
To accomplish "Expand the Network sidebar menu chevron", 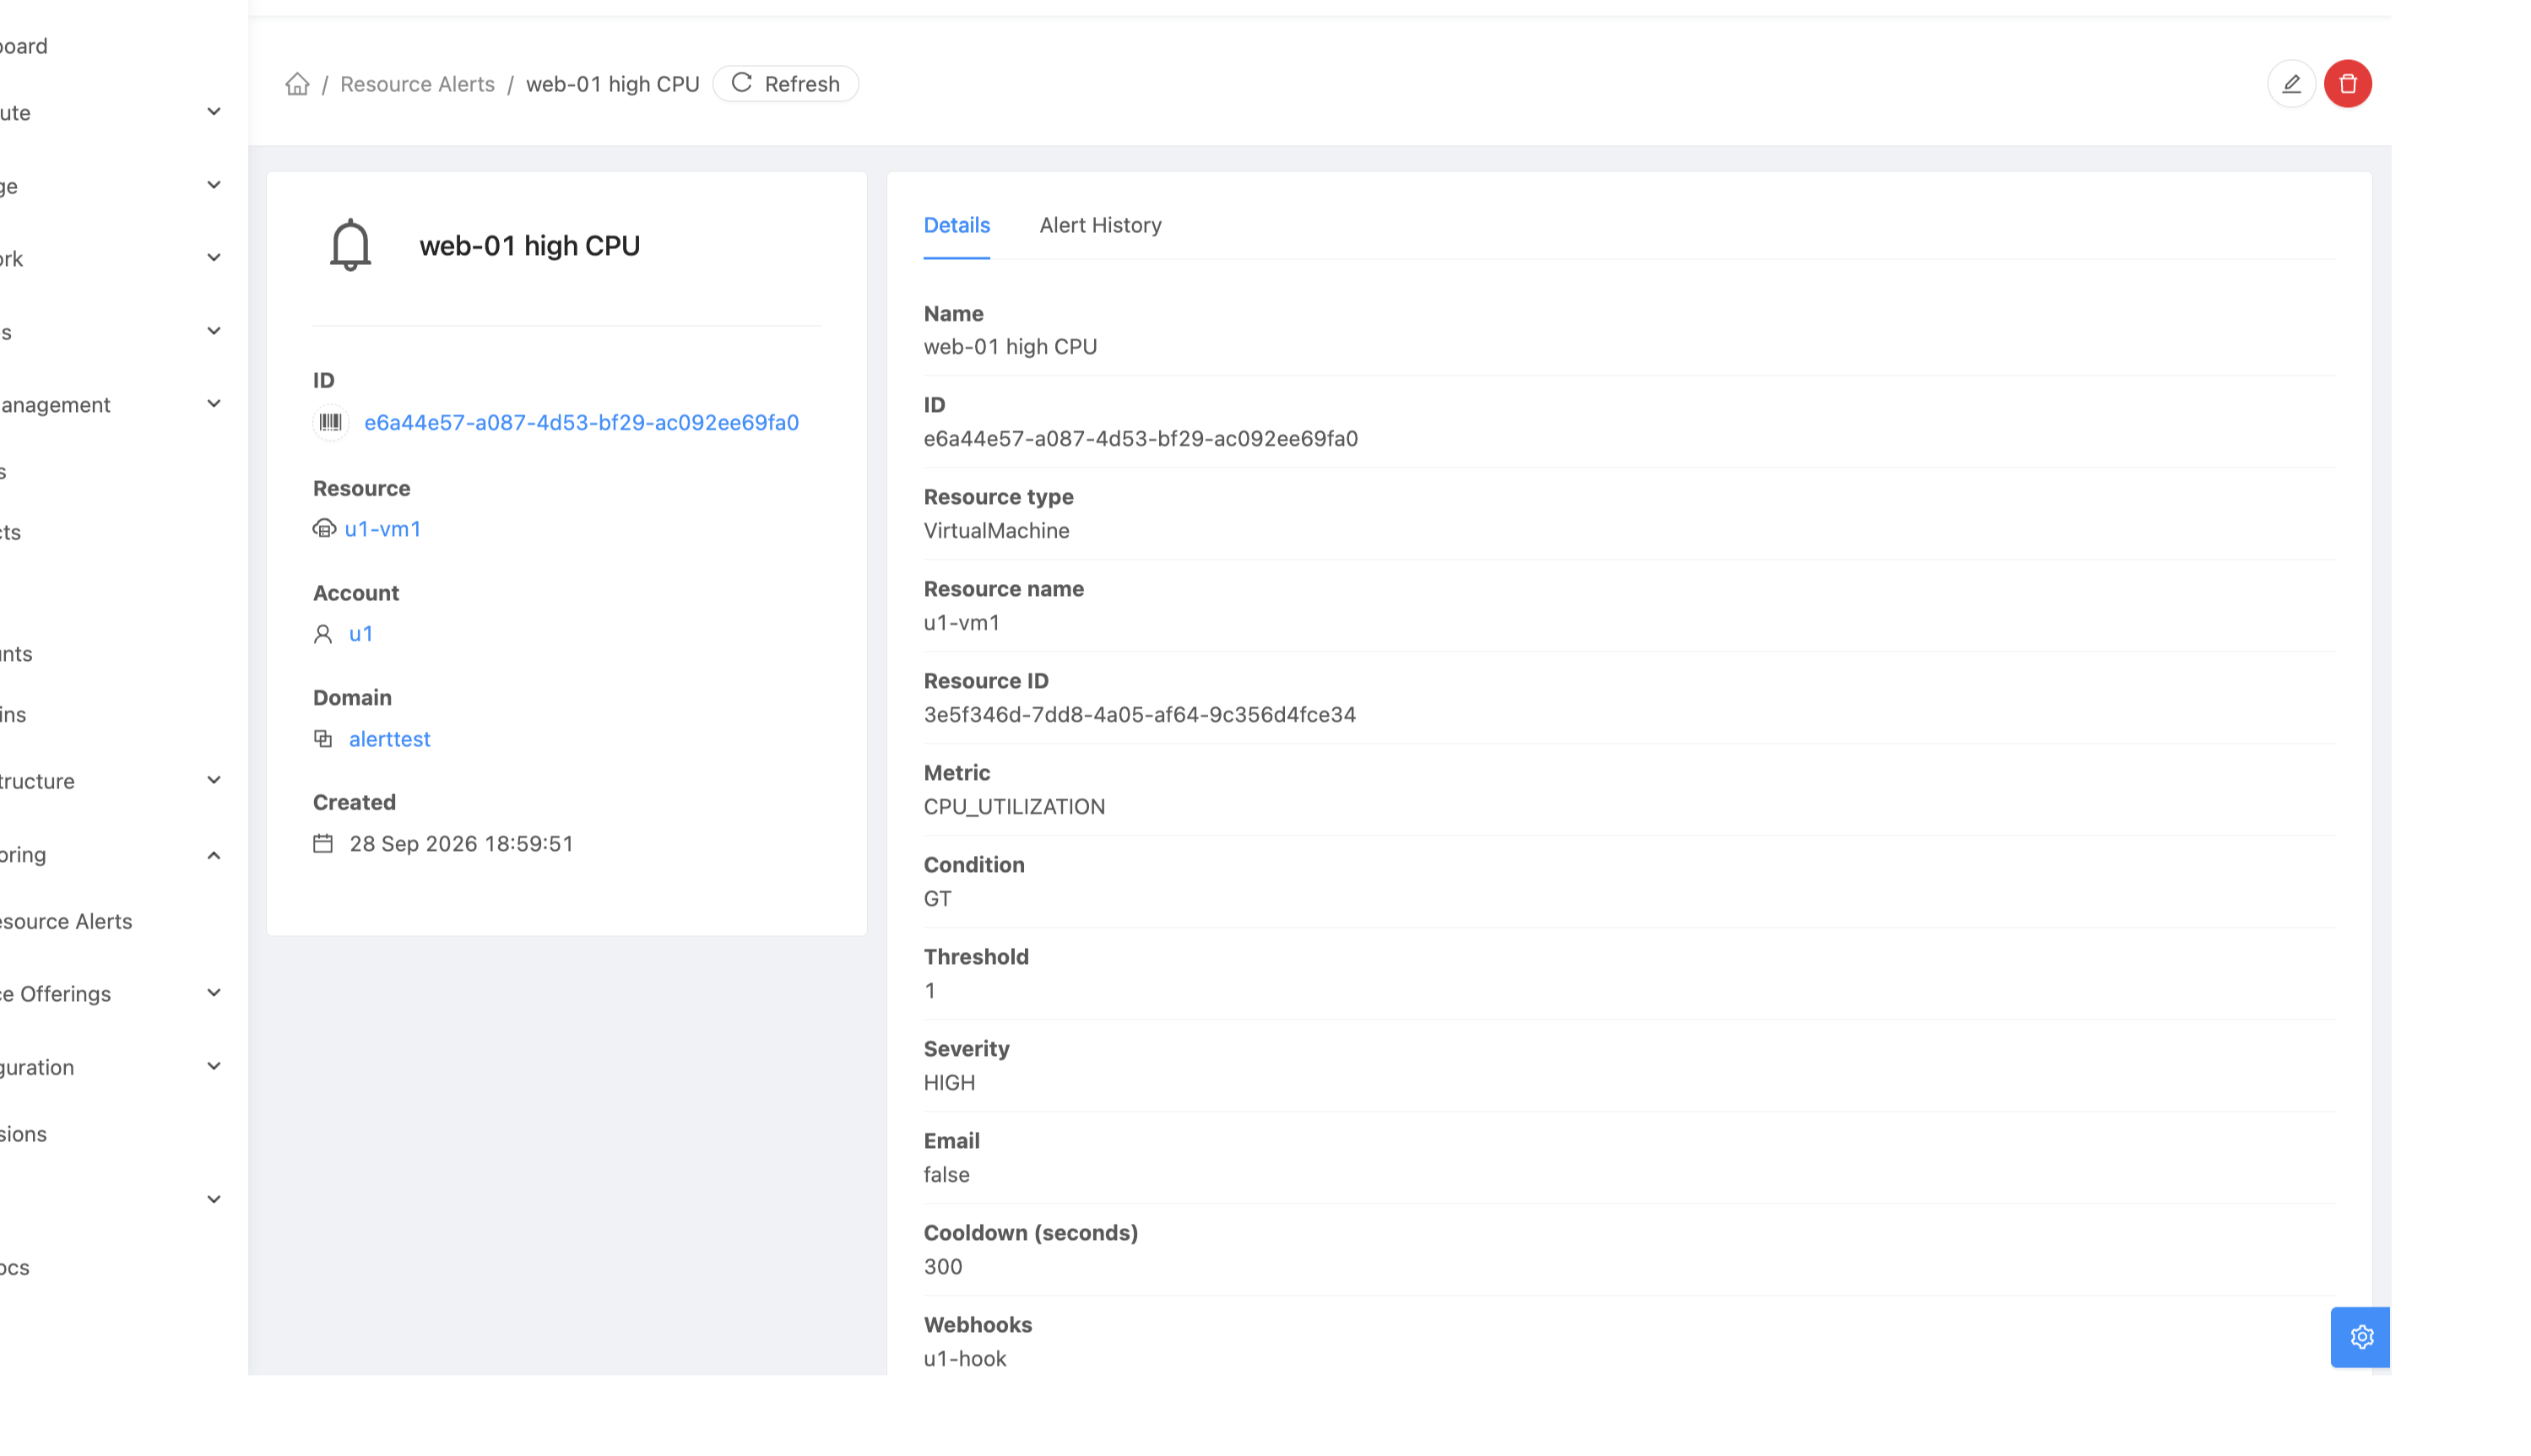I will coord(213,258).
